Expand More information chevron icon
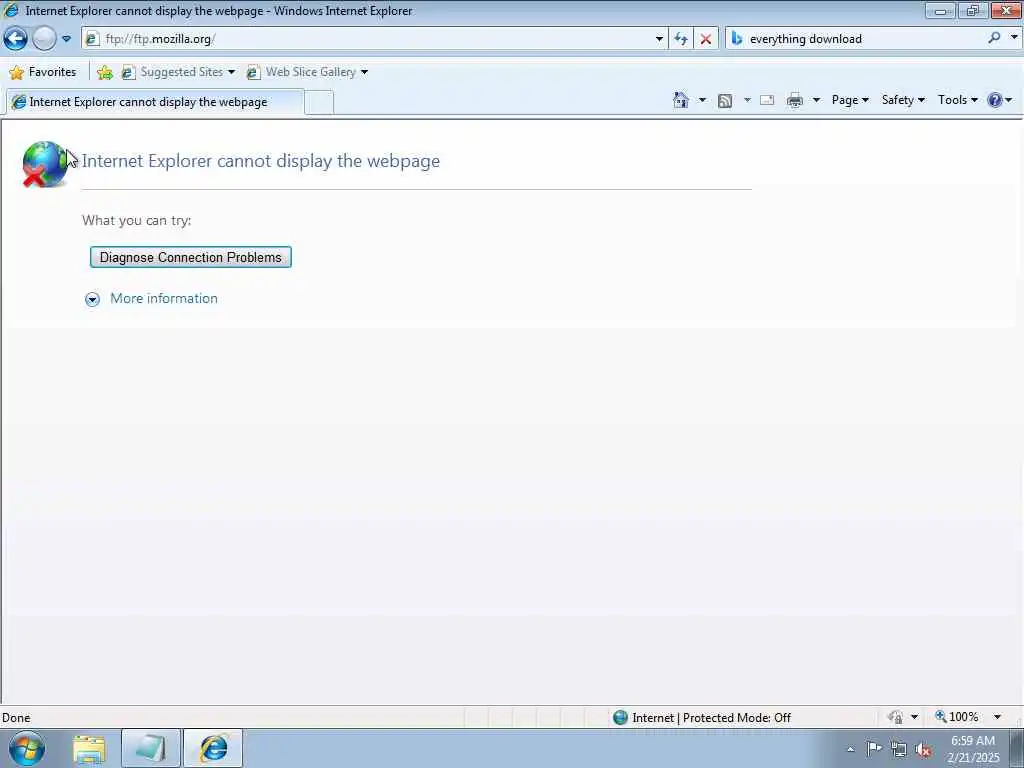The width and height of the screenshot is (1024, 768). pyautogui.click(x=93, y=299)
